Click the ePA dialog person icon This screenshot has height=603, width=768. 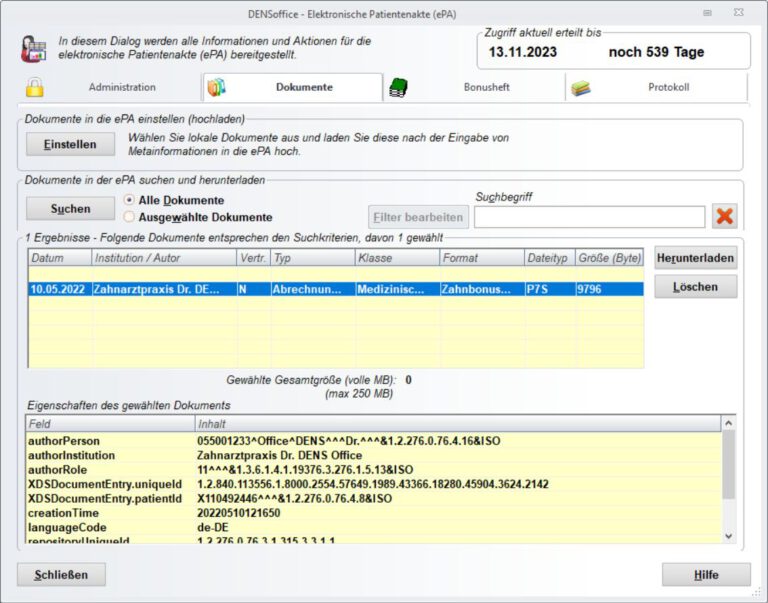tap(33, 49)
